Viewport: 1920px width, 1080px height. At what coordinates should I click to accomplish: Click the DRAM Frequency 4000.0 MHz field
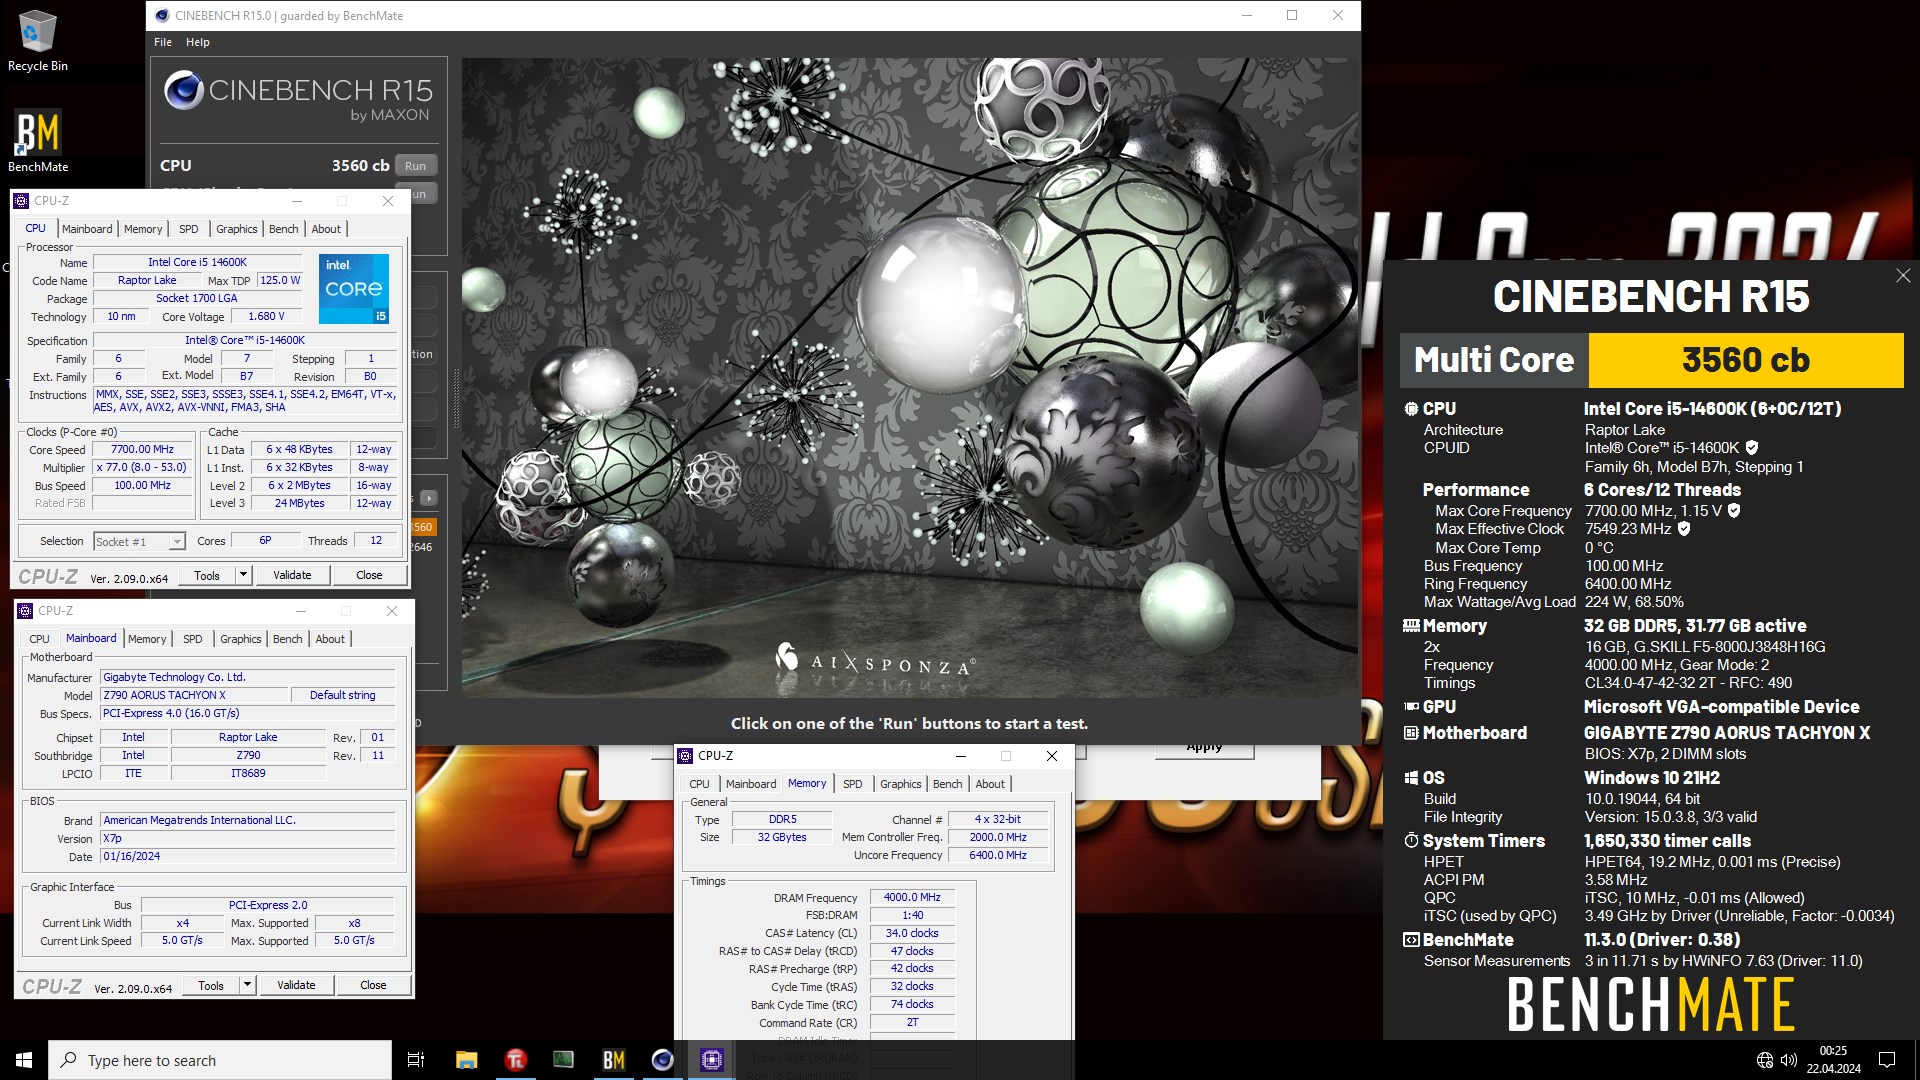912,898
